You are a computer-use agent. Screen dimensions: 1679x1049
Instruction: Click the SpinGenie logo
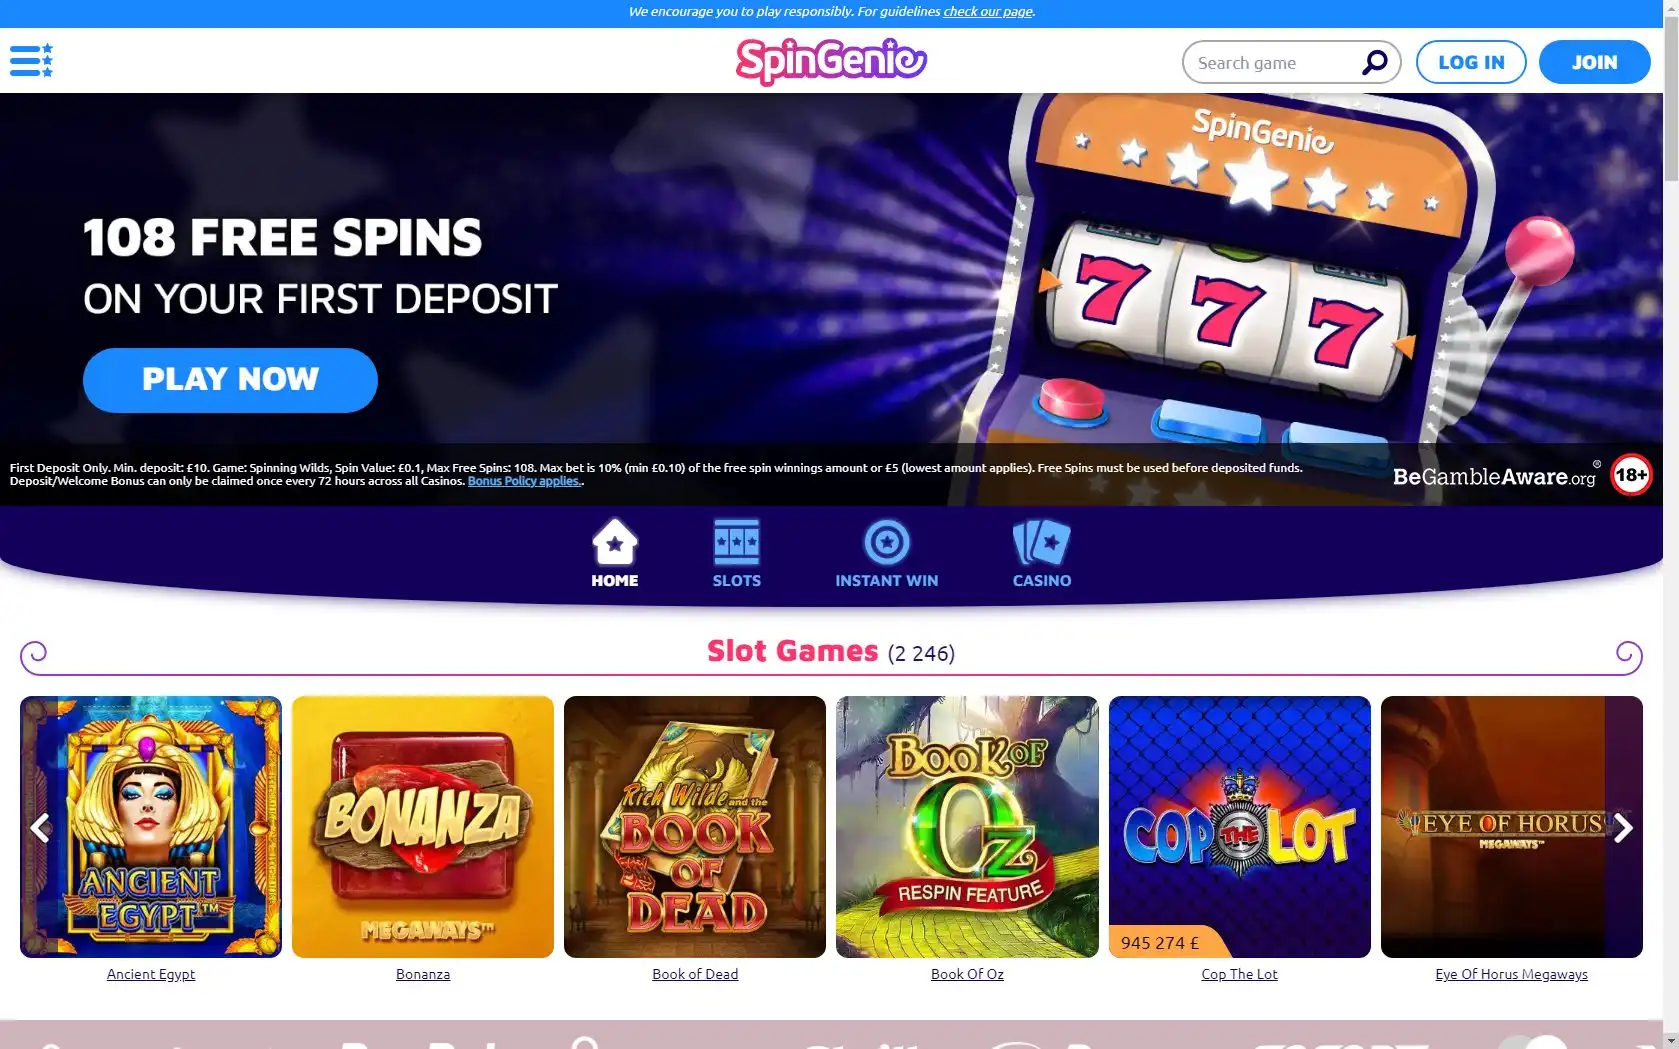[831, 61]
